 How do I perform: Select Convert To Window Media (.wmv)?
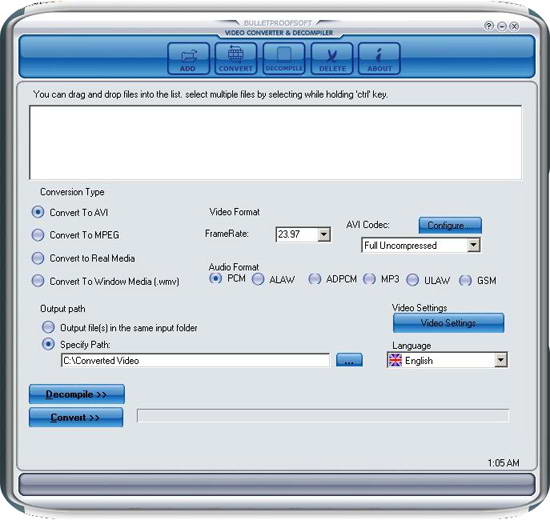106,281
